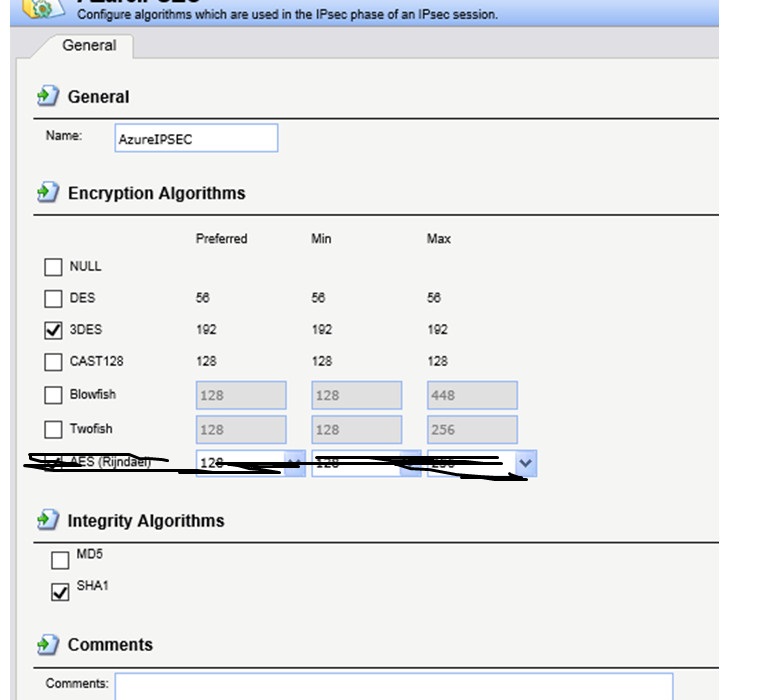Click the Blowfish Max 448 field
Viewport: 775px width, 700px height.
click(472, 395)
